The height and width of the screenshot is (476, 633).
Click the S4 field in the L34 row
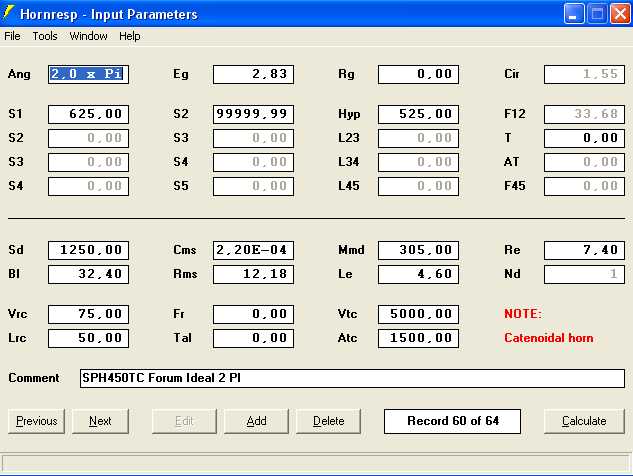point(253,162)
